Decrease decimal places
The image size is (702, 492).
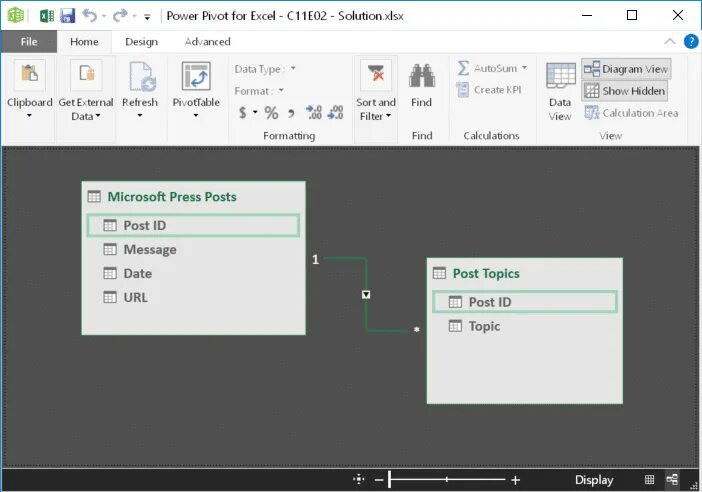[335, 112]
